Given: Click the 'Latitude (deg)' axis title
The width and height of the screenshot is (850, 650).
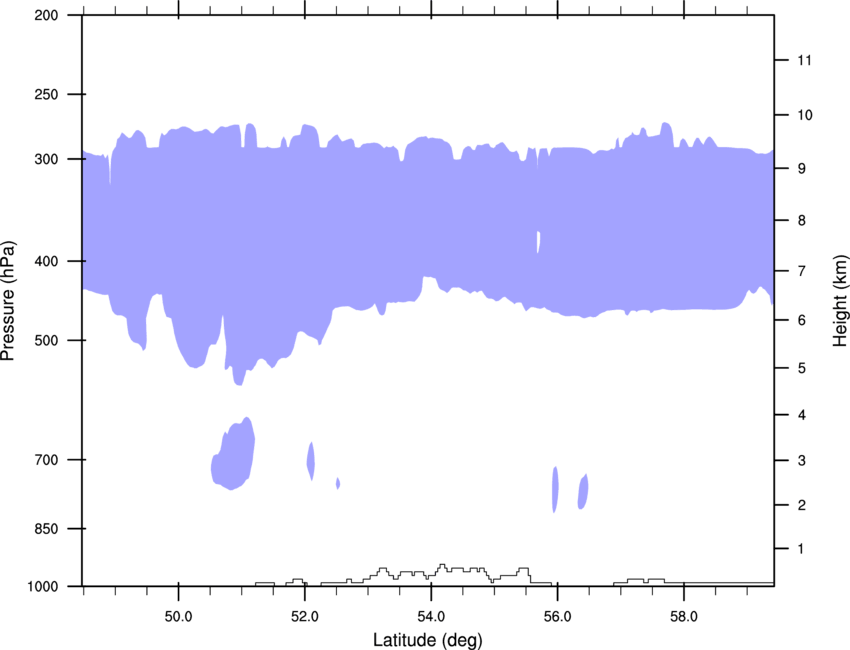Looking at the screenshot, I should pyautogui.click(x=427, y=640).
